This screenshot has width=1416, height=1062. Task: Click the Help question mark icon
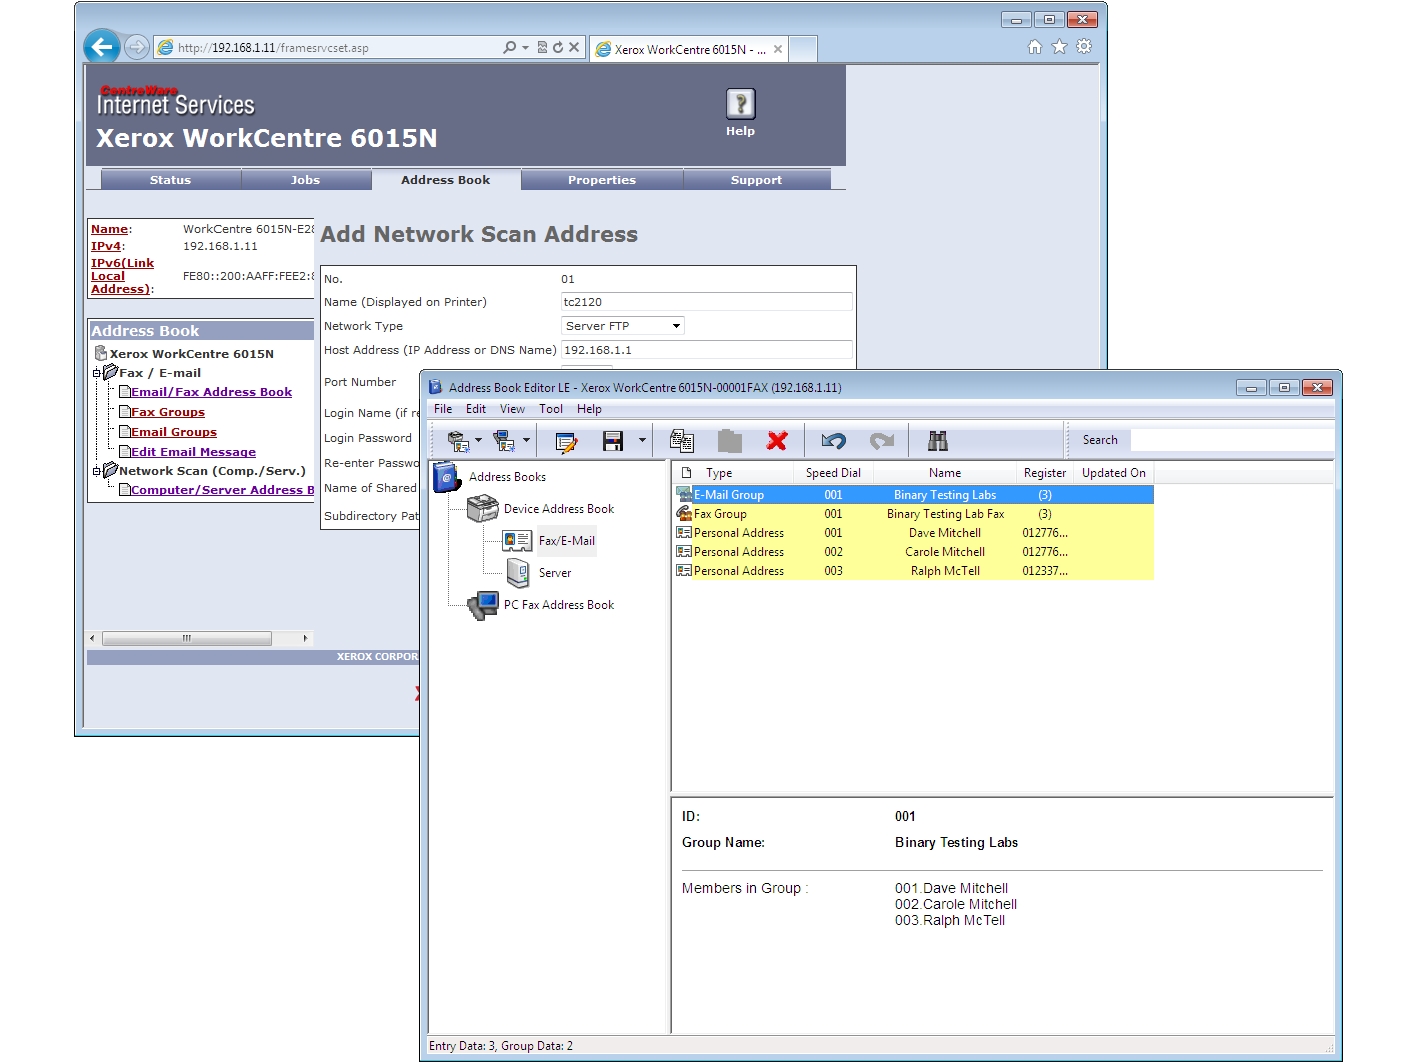pyautogui.click(x=740, y=104)
